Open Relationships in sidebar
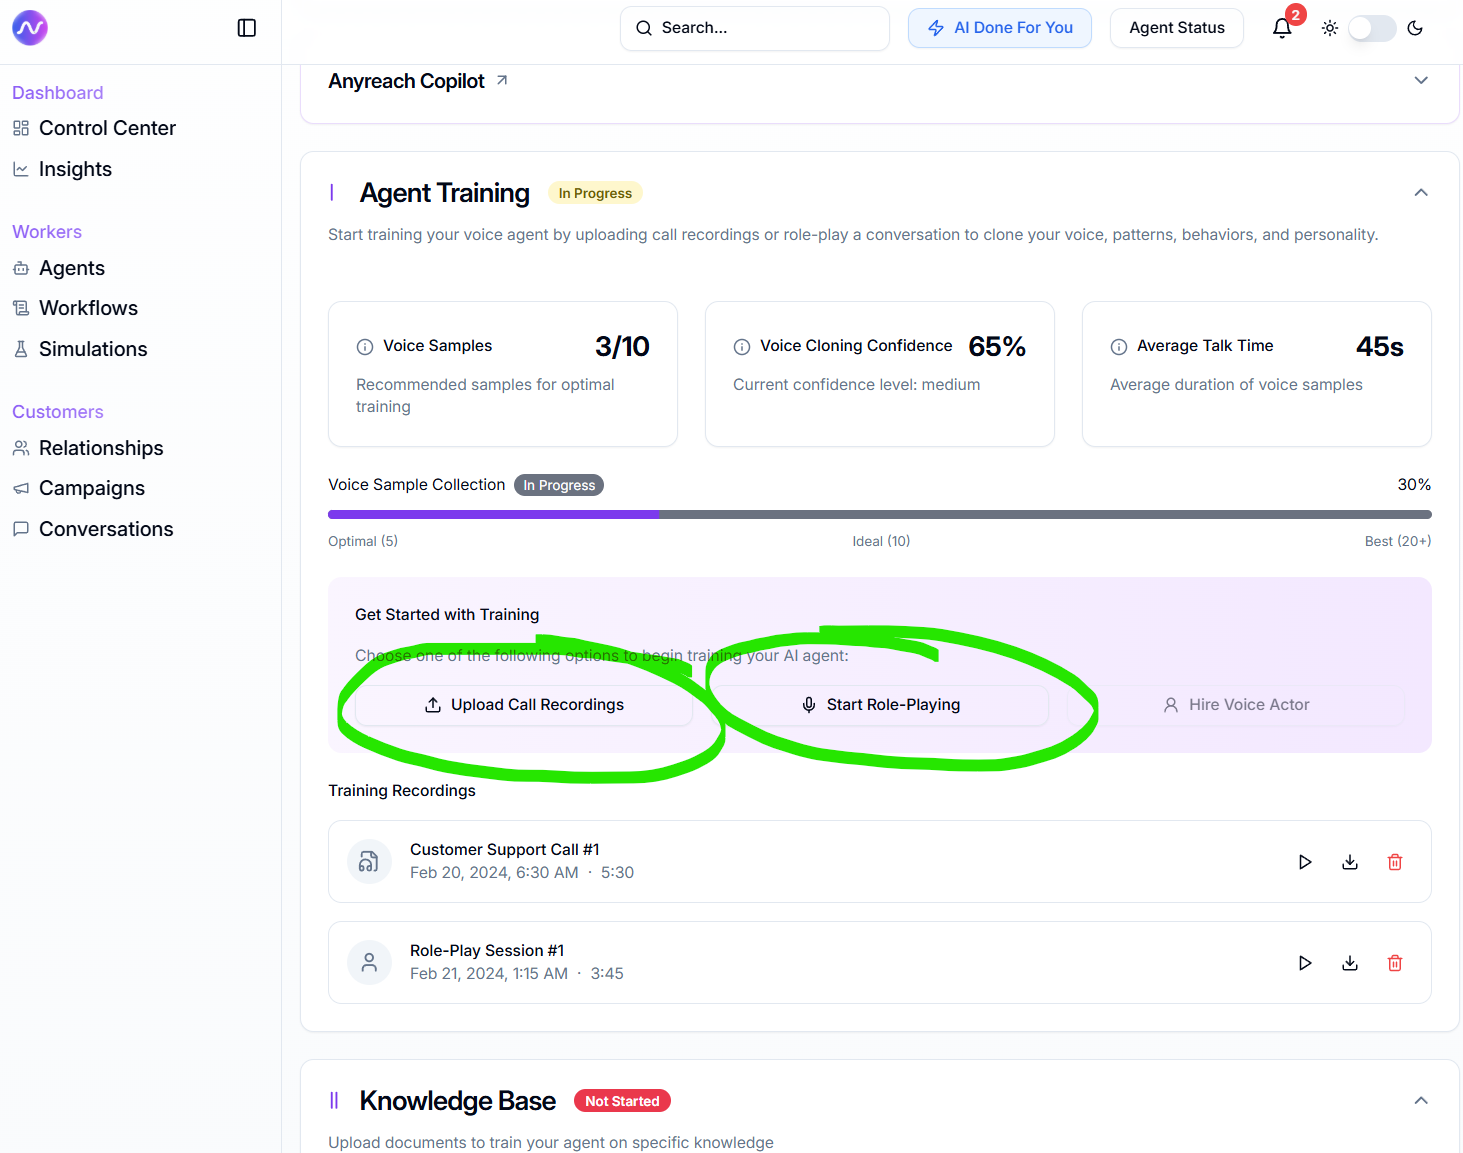 click(88, 448)
